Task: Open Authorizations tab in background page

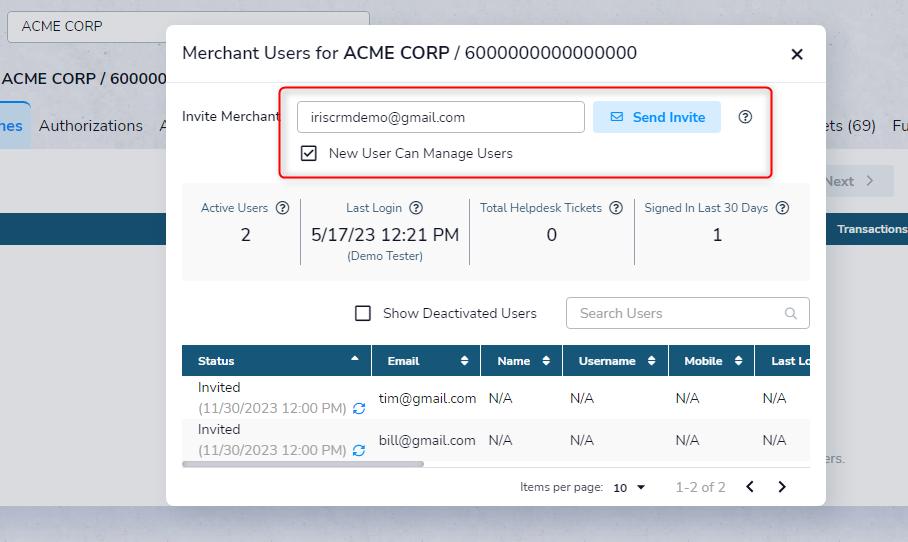Action: tap(90, 126)
